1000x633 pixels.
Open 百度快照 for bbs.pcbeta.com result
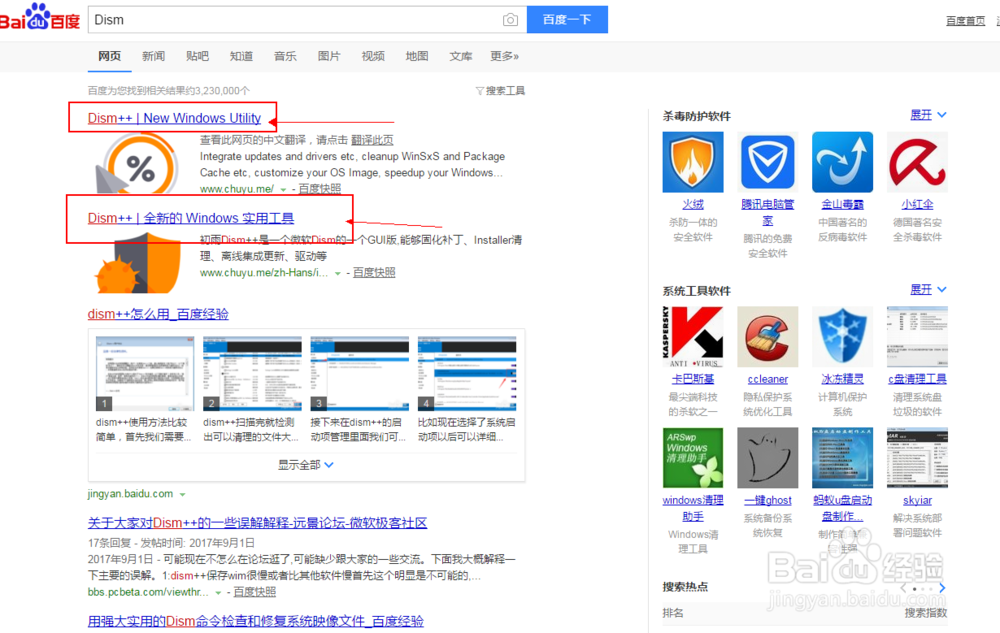pyautogui.click(x=254, y=592)
